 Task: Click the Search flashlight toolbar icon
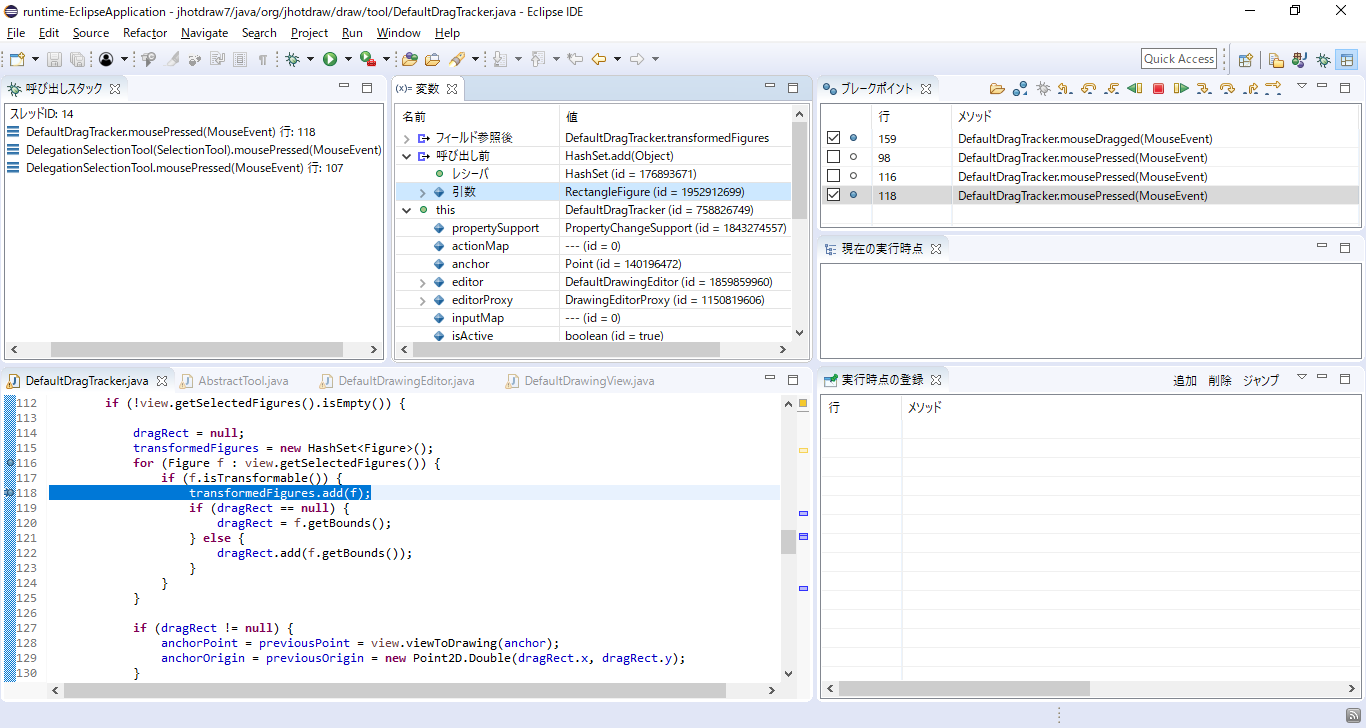pos(457,59)
